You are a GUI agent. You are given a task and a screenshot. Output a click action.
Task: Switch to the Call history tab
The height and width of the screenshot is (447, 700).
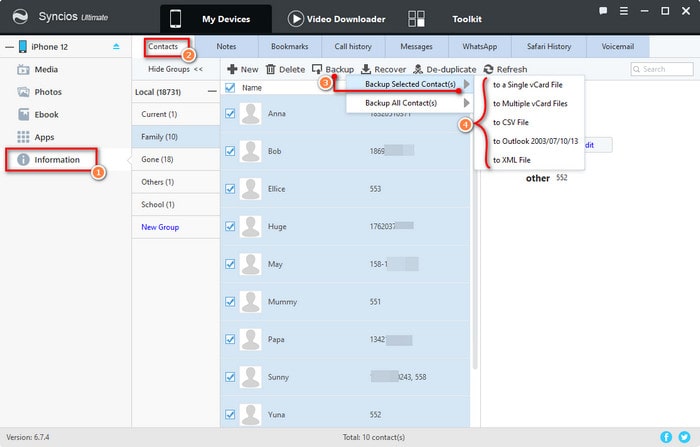click(x=353, y=46)
